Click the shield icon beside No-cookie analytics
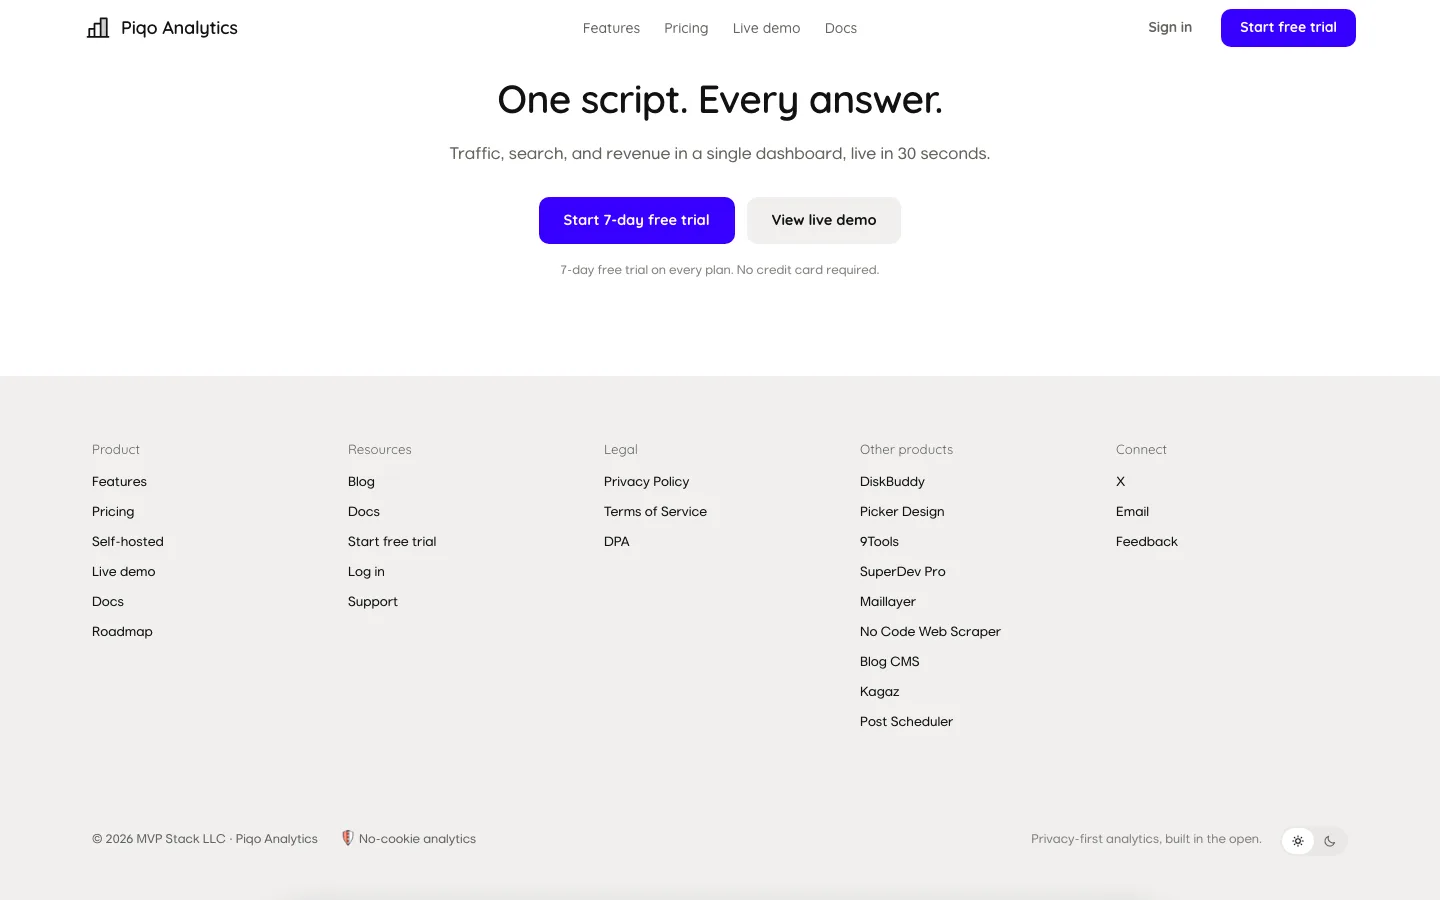 348,838
